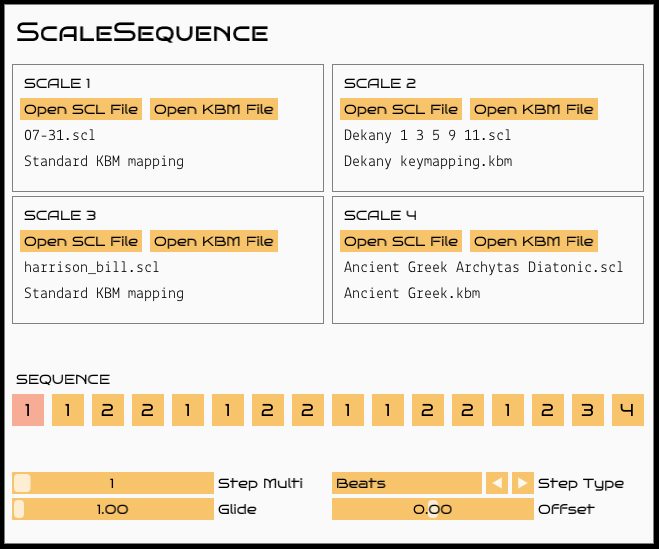Screen dimensions: 659x549
Task: Open SCL File for Scale 1
Action: (81, 109)
